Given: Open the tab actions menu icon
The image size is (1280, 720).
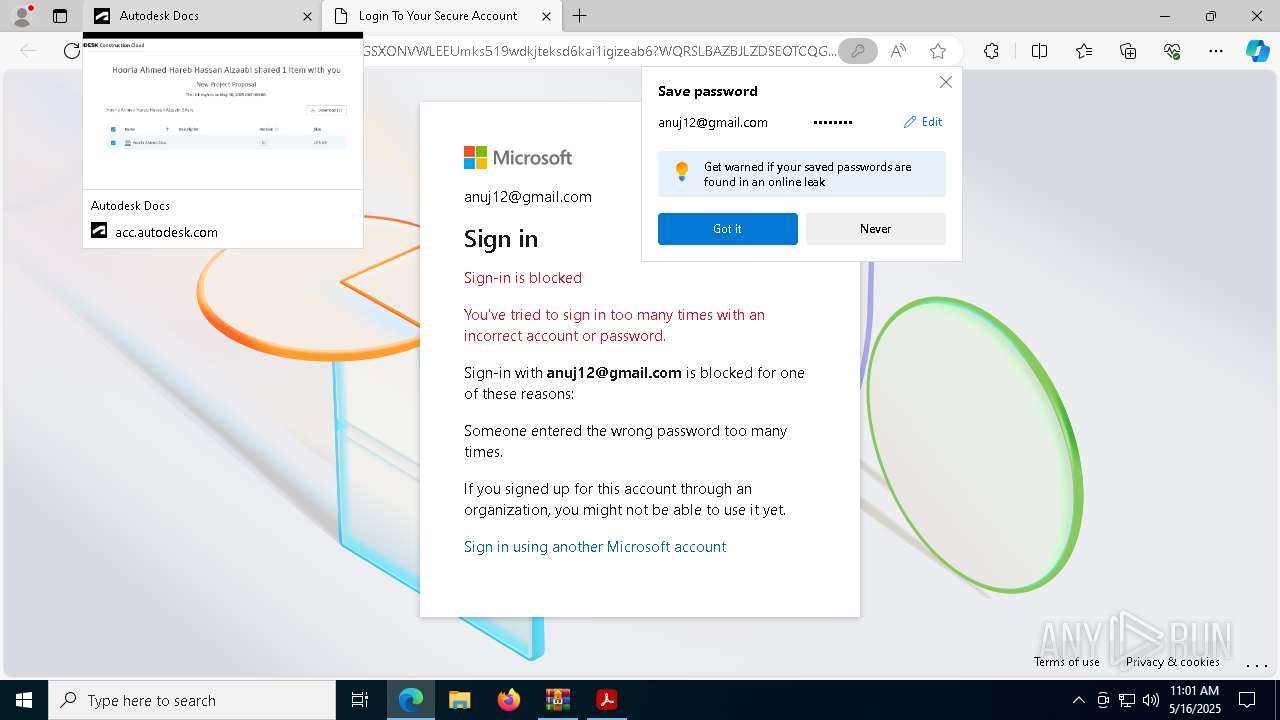Looking at the screenshot, I should 60,16.
